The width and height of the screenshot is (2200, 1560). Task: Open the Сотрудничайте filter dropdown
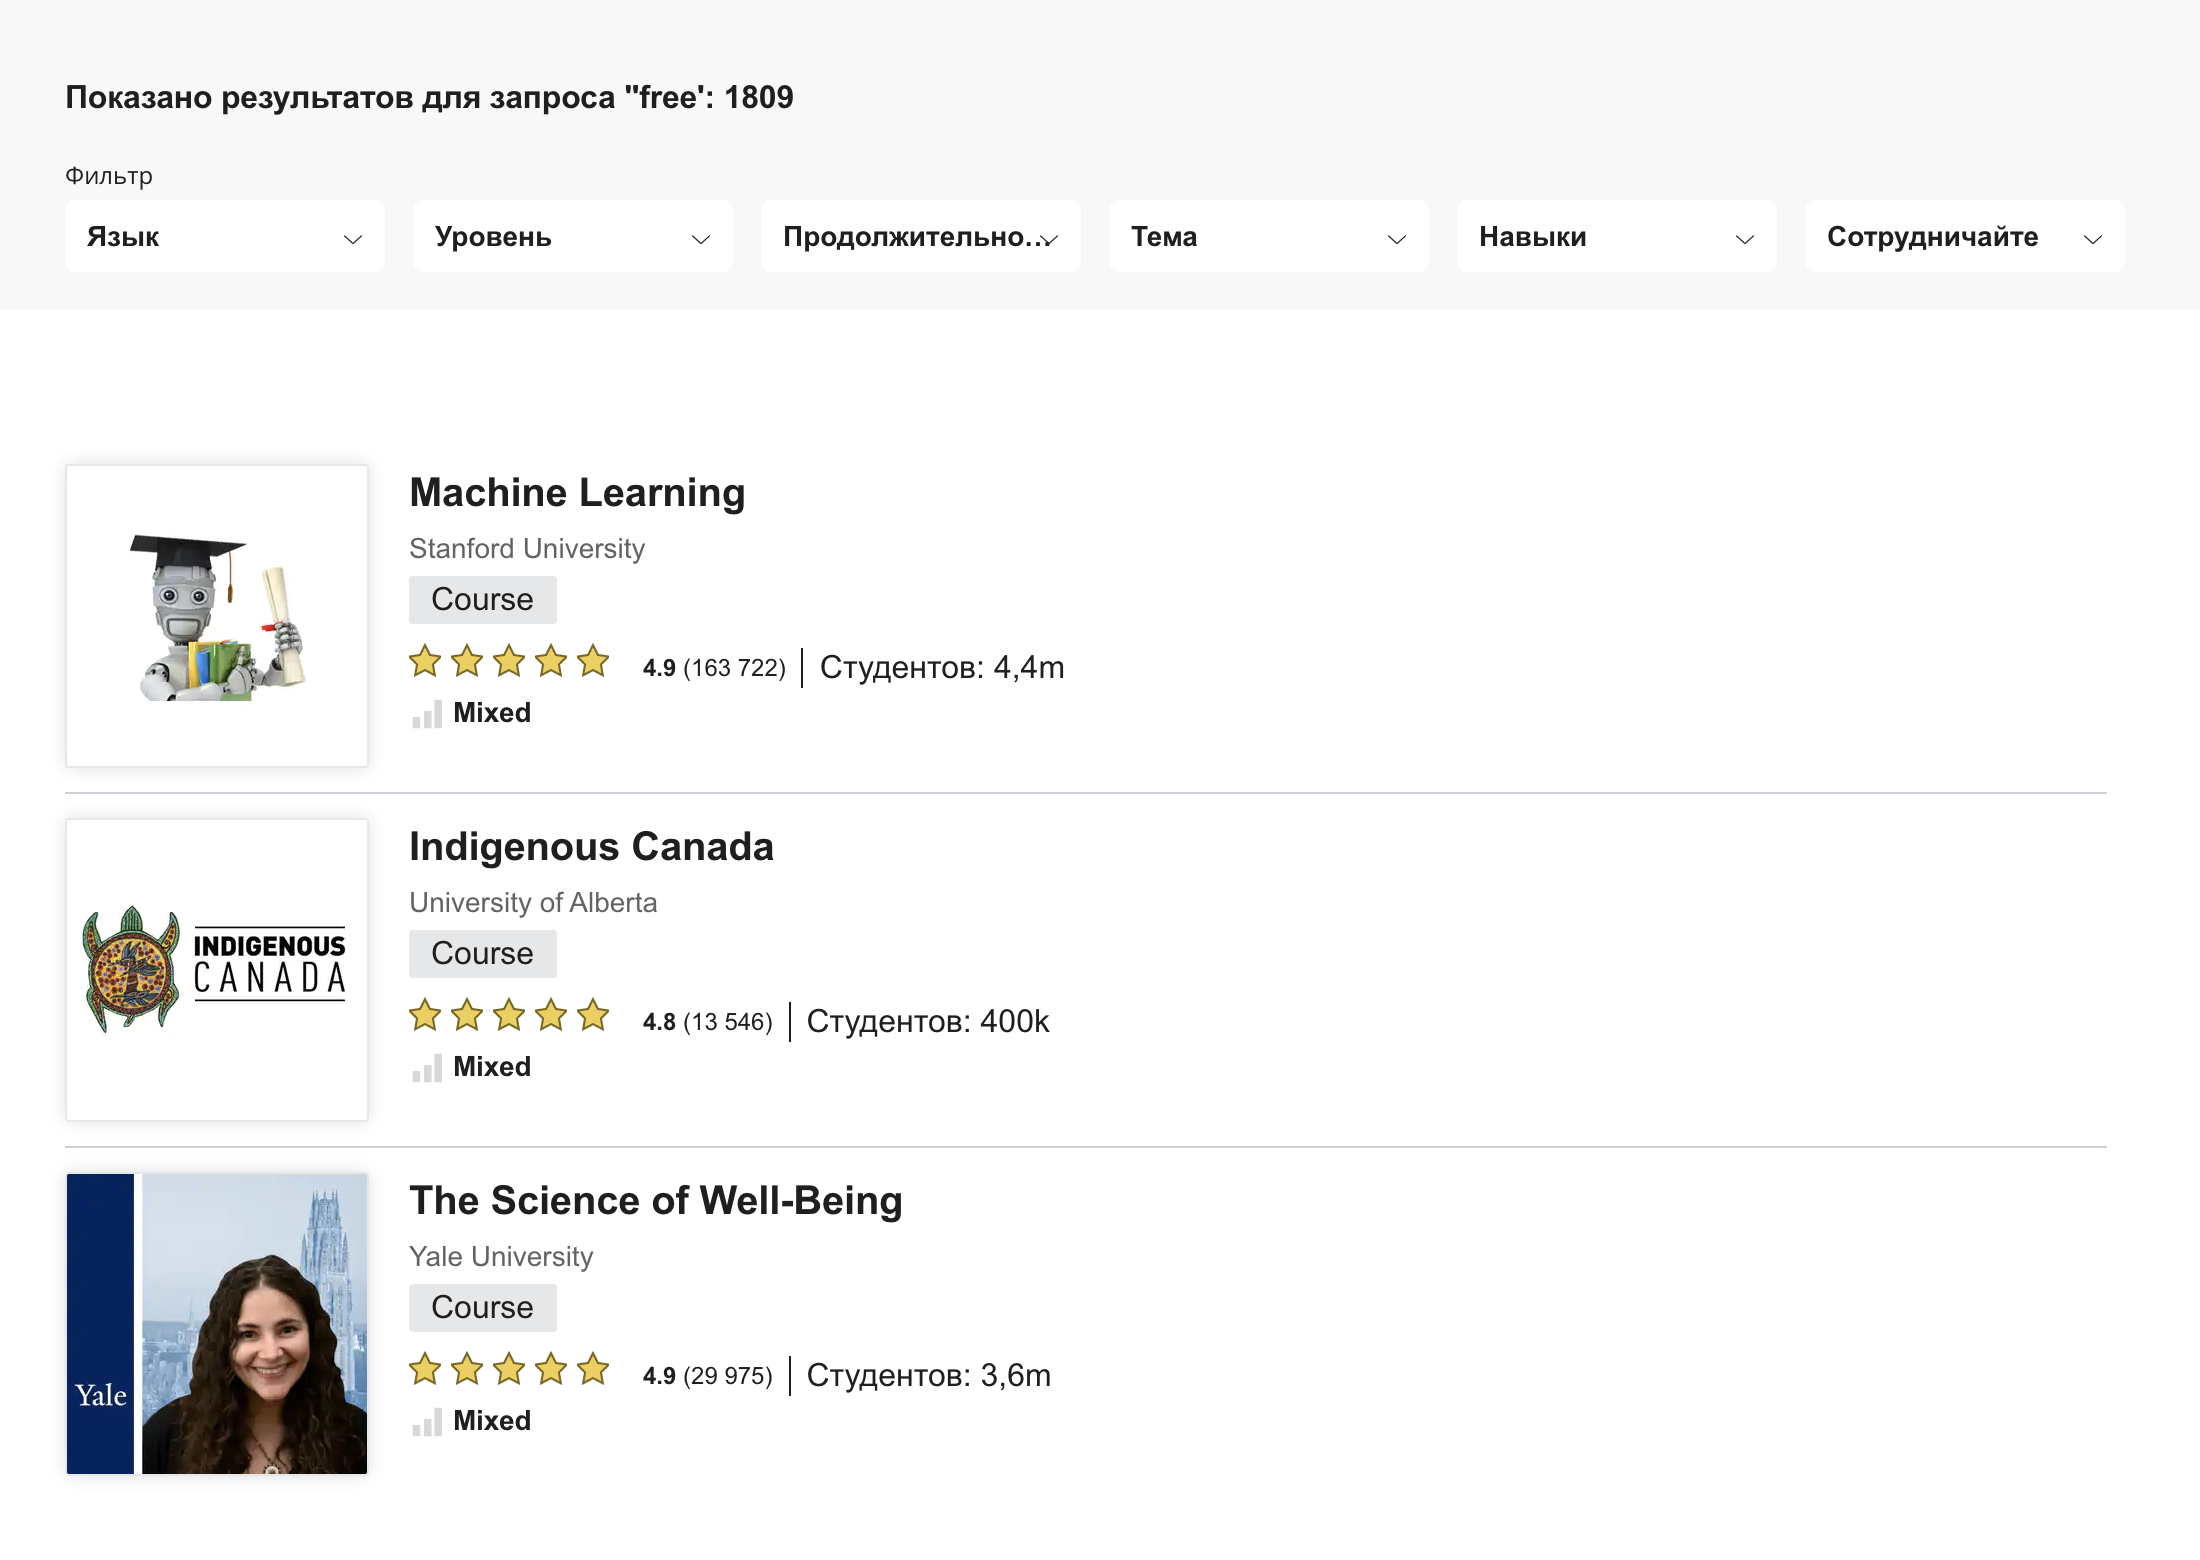point(1965,237)
